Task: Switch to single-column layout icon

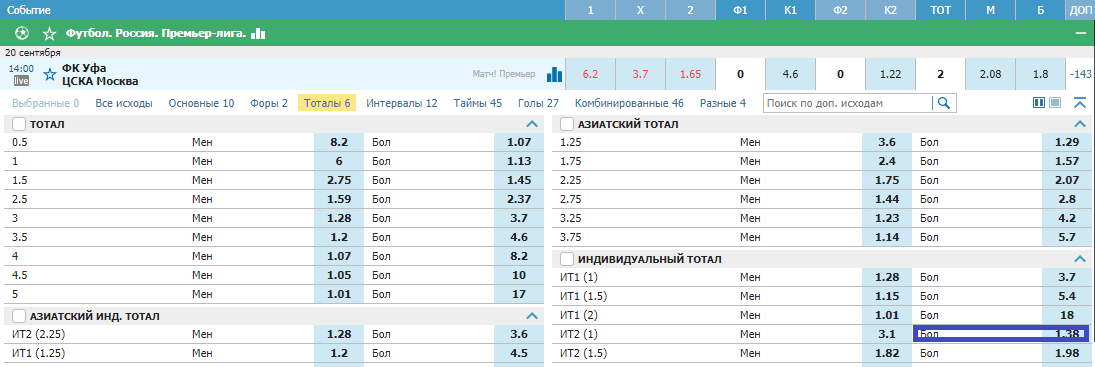Action: click(1055, 103)
